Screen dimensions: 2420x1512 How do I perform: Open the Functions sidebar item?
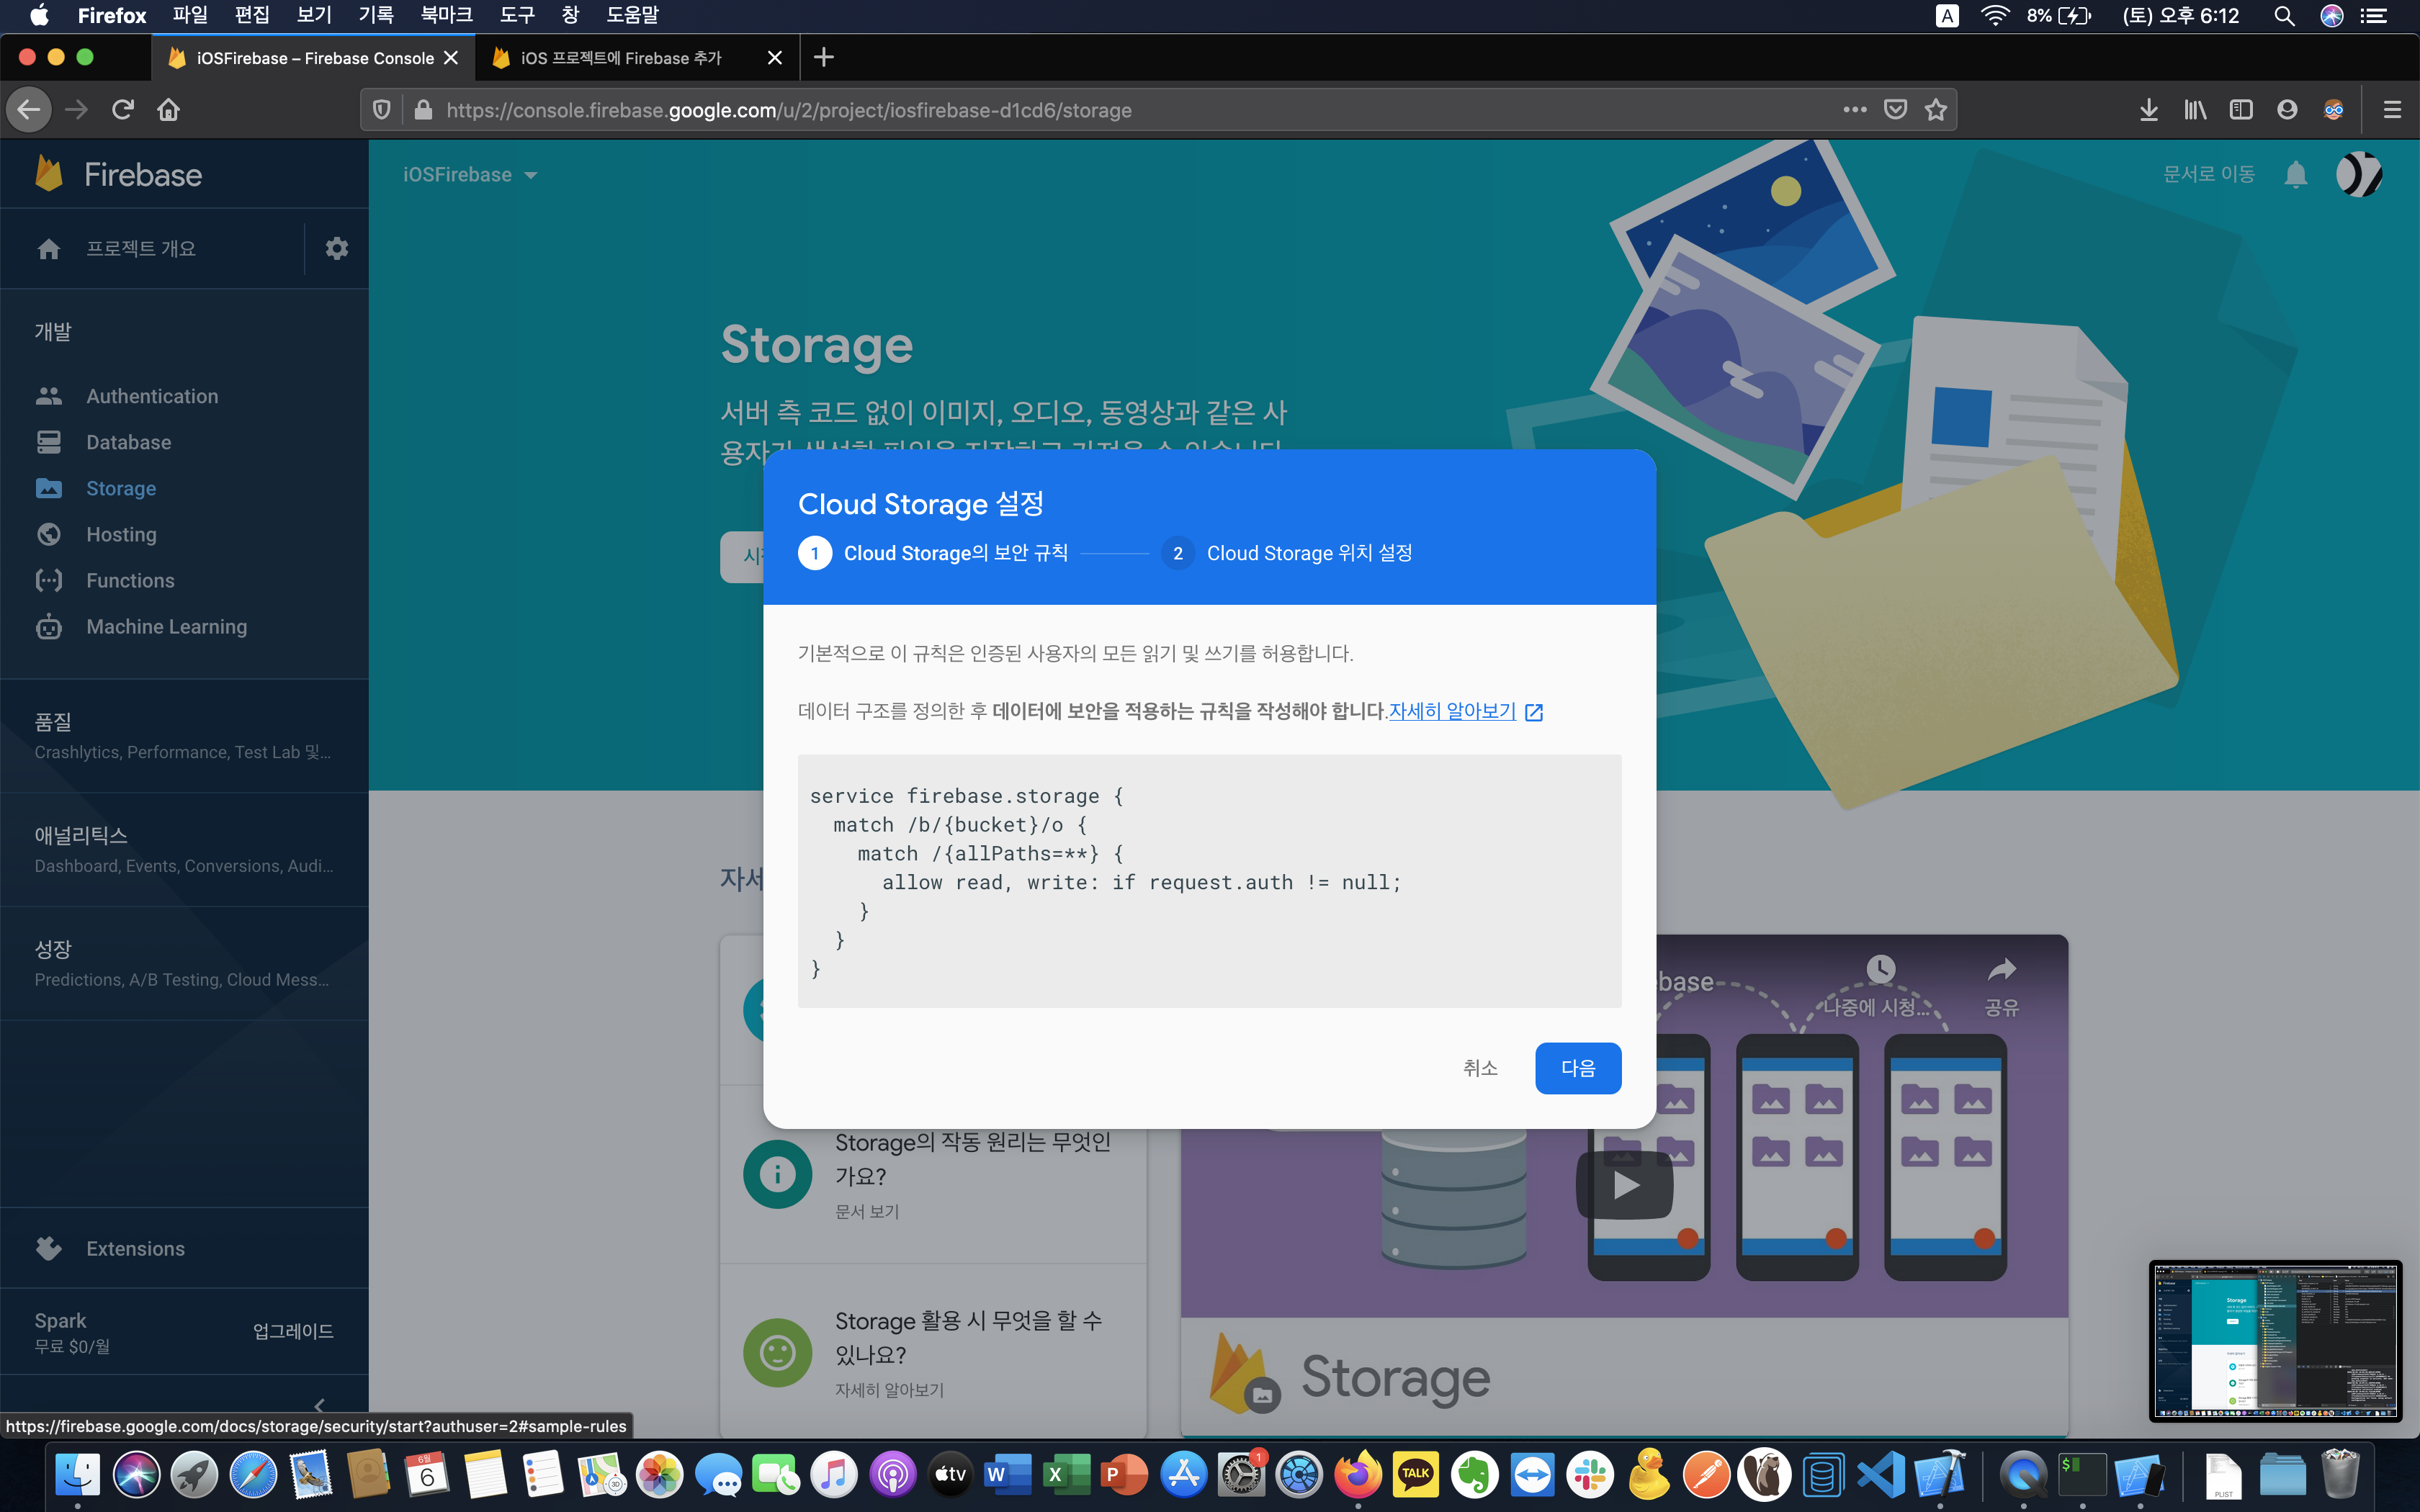click(130, 580)
